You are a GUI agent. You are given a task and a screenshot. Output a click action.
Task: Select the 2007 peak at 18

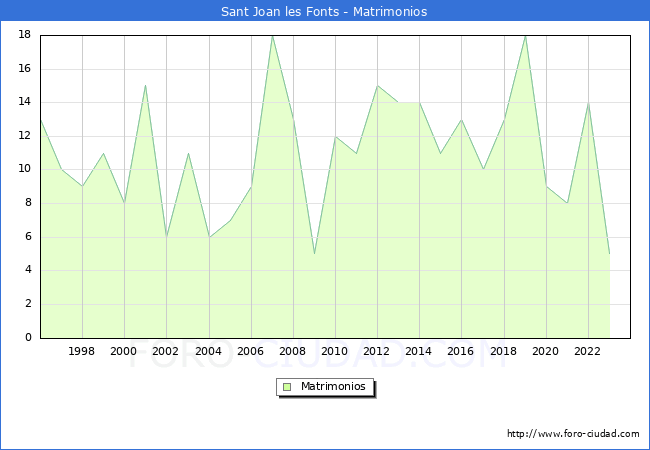(x=272, y=35)
